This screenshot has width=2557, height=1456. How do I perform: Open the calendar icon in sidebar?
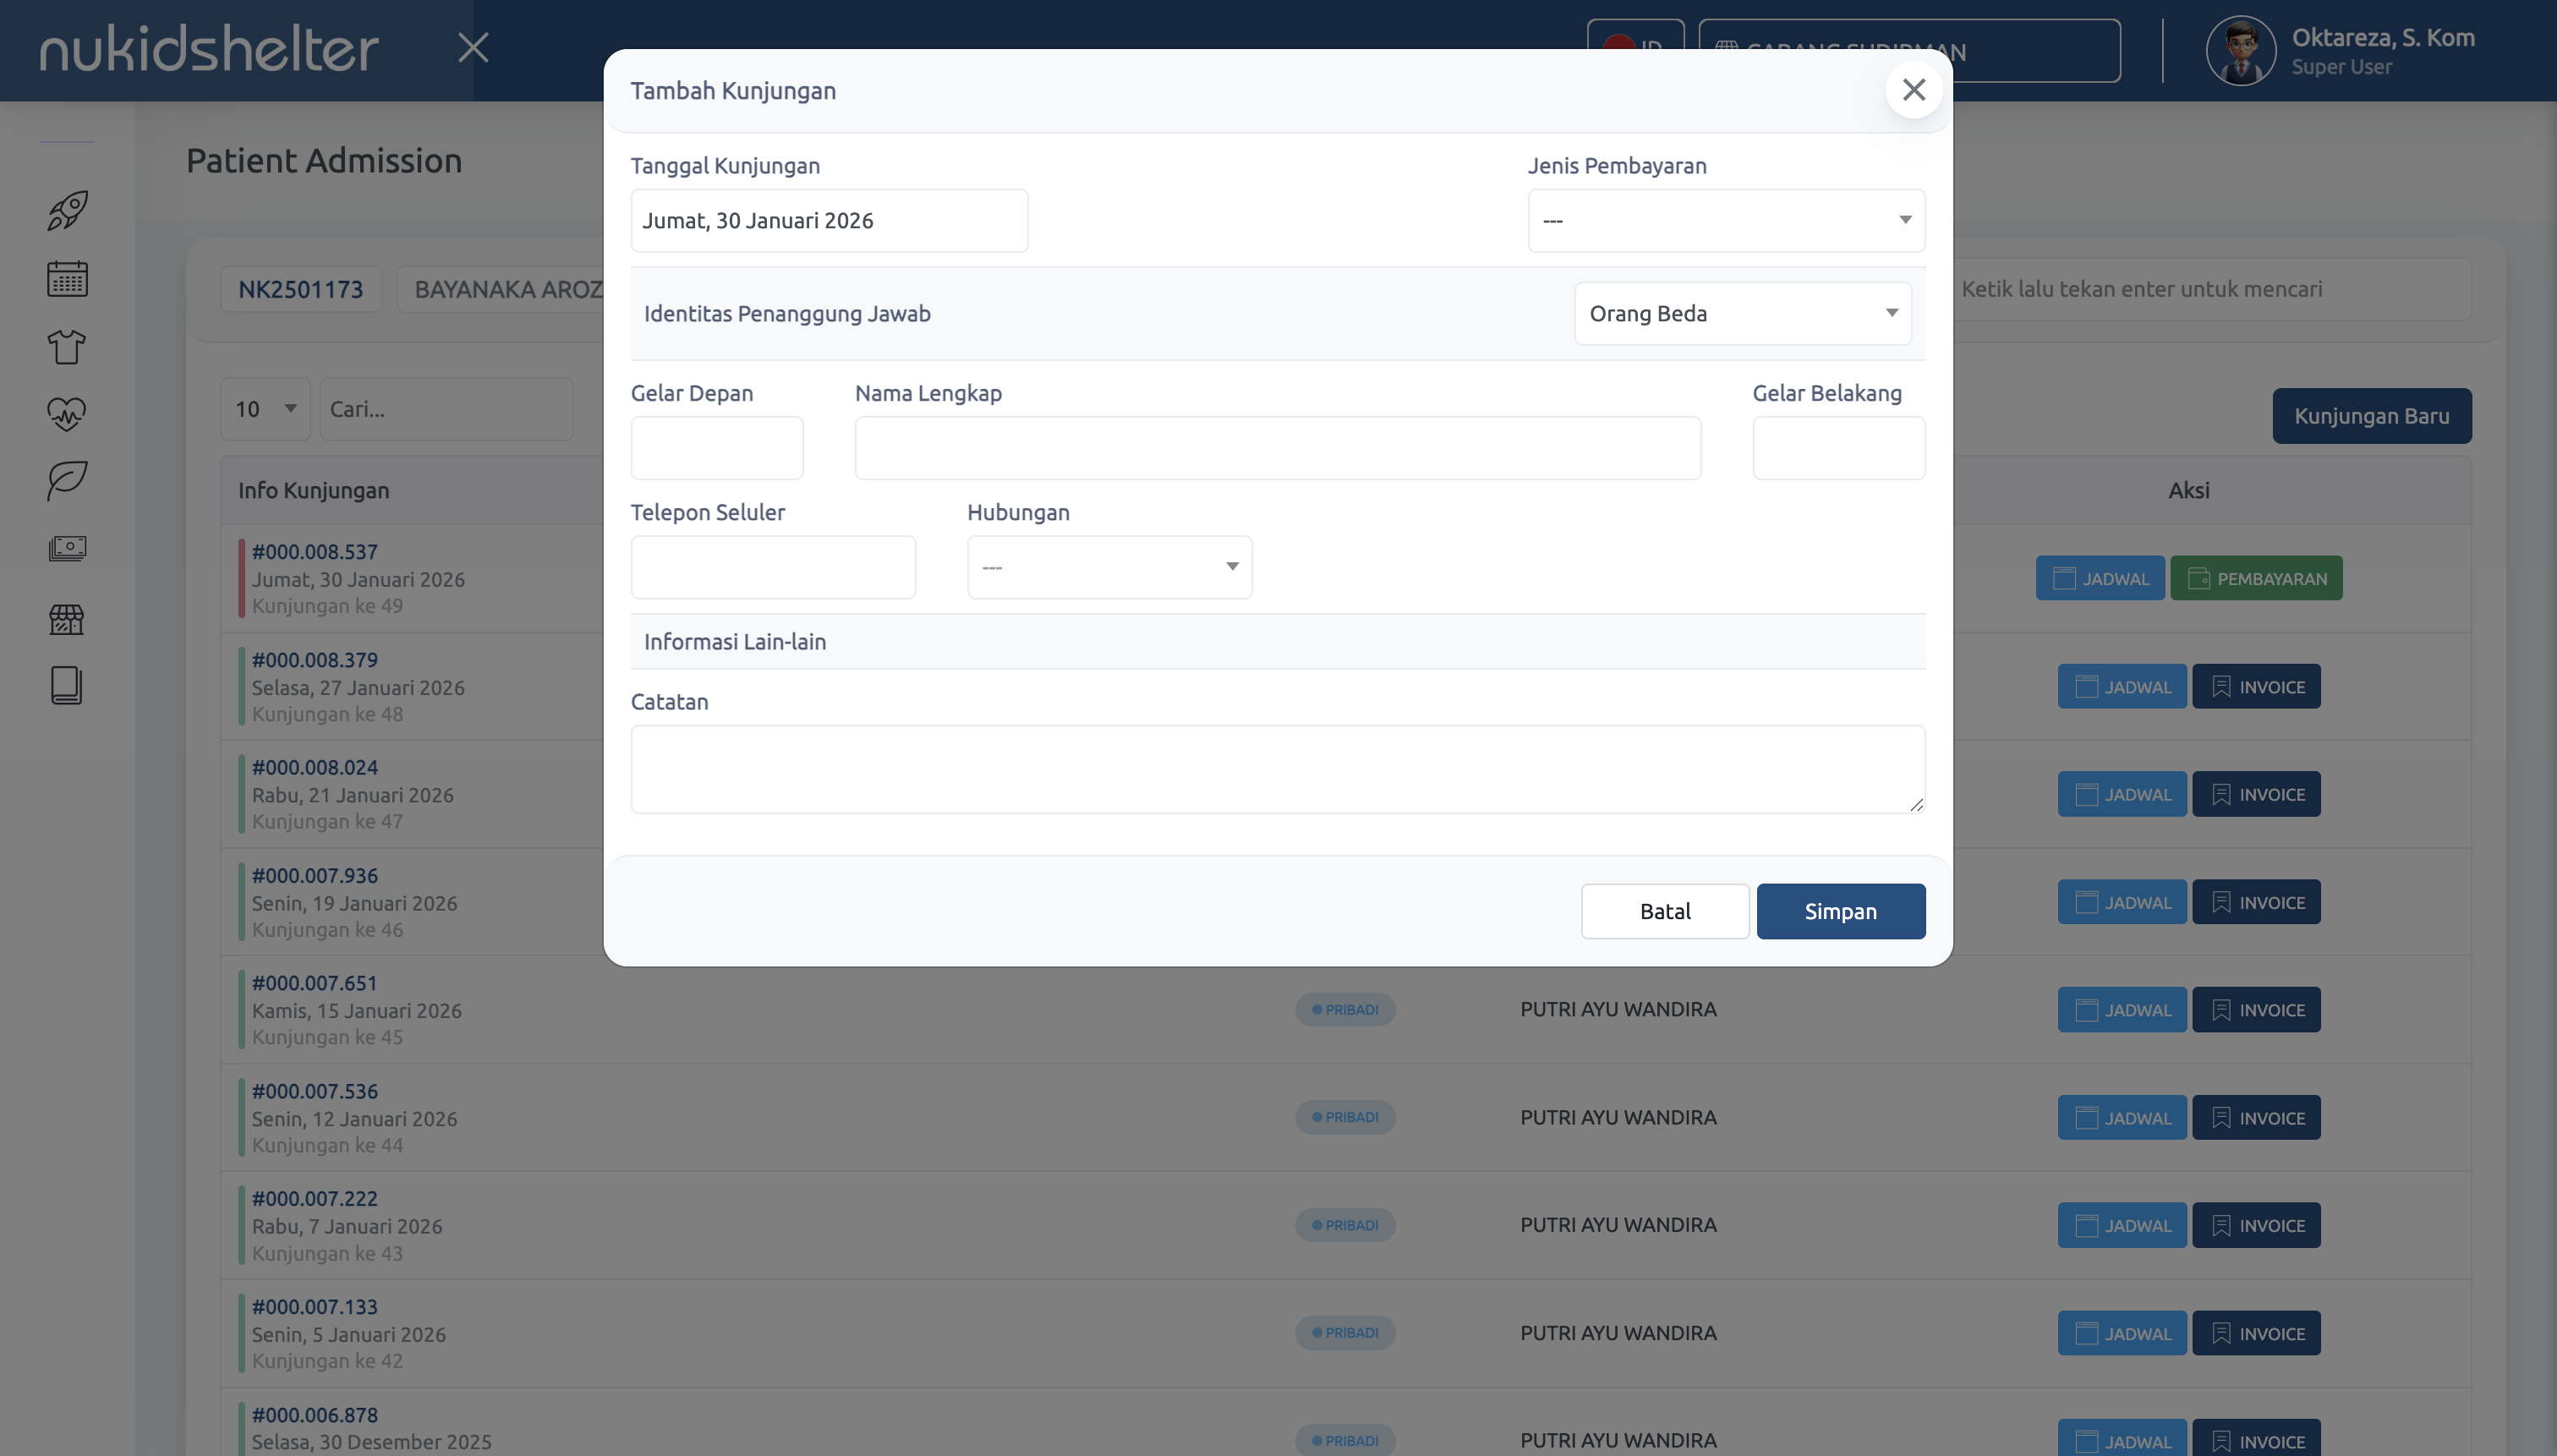[67, 278]
